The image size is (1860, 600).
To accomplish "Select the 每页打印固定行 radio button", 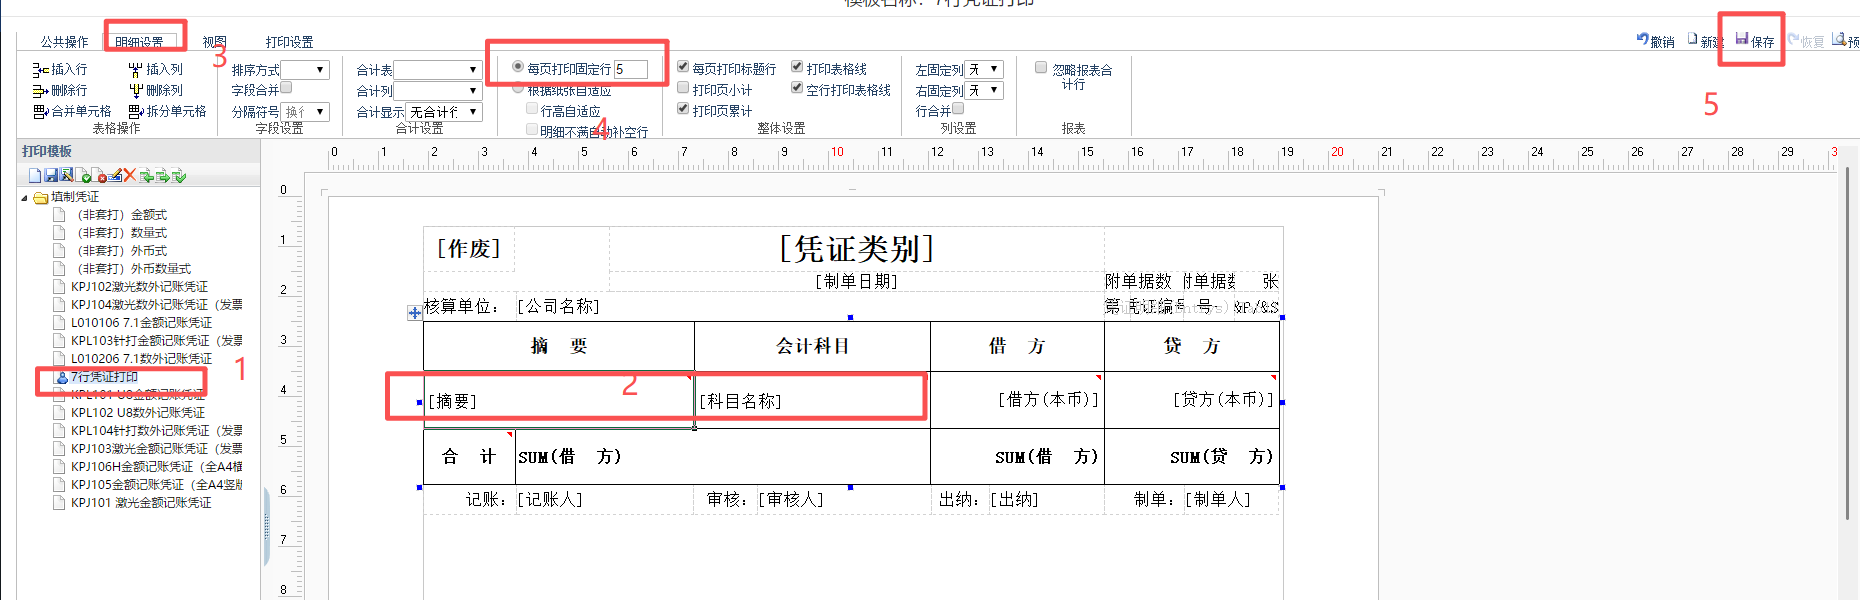I will pyautogui.click(x=518, y=67).
